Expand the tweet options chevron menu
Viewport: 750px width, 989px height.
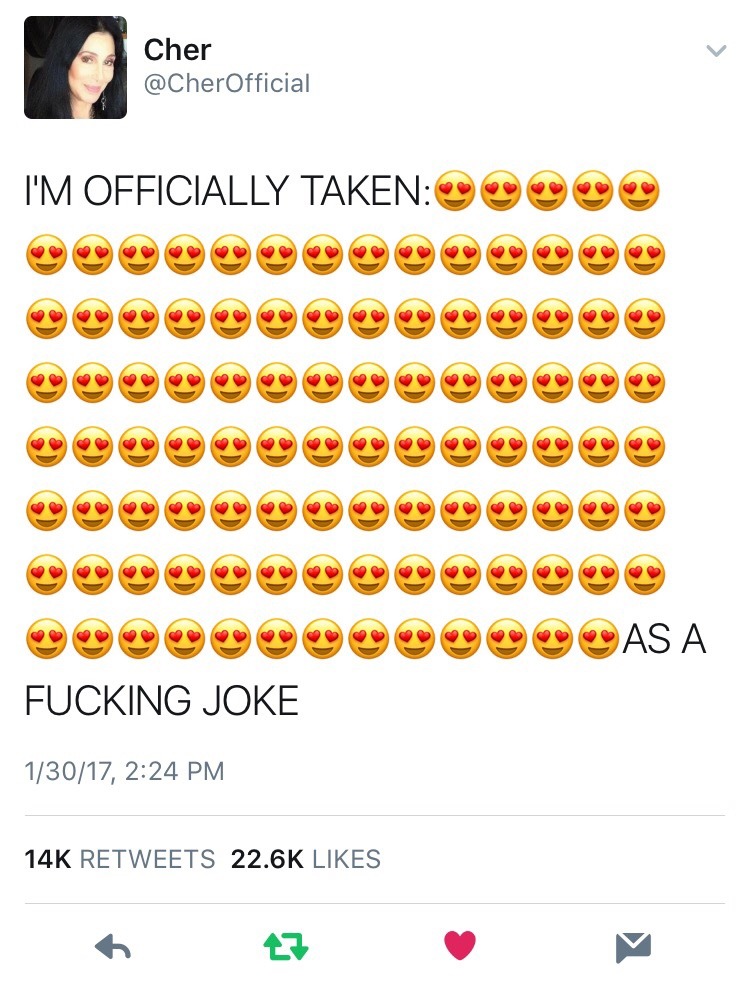[x=715, y=51]
